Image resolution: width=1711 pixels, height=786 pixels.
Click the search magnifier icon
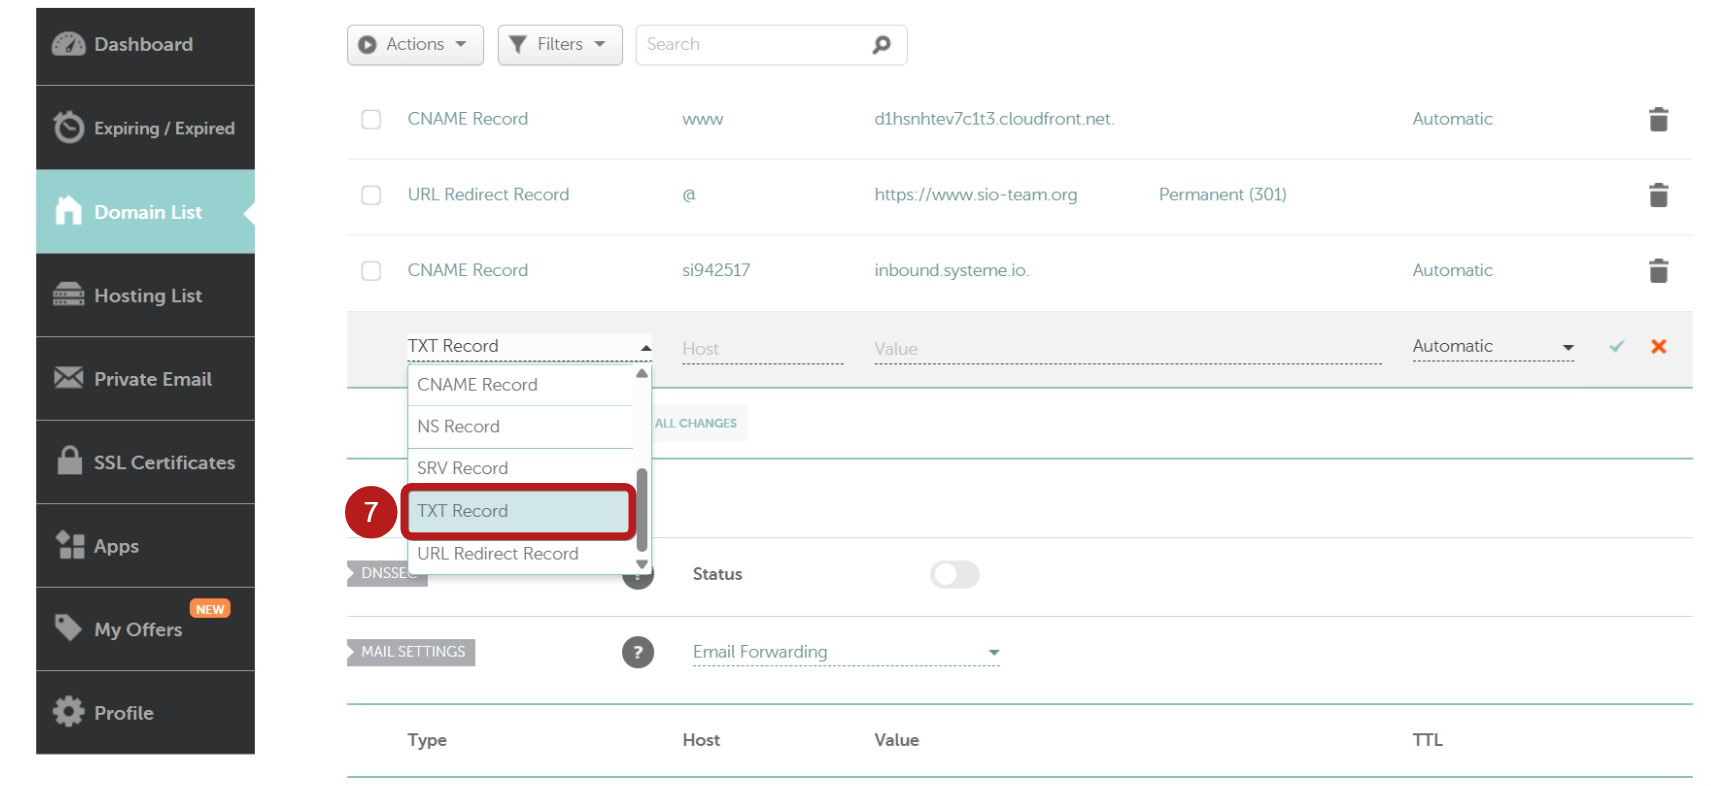881,45
